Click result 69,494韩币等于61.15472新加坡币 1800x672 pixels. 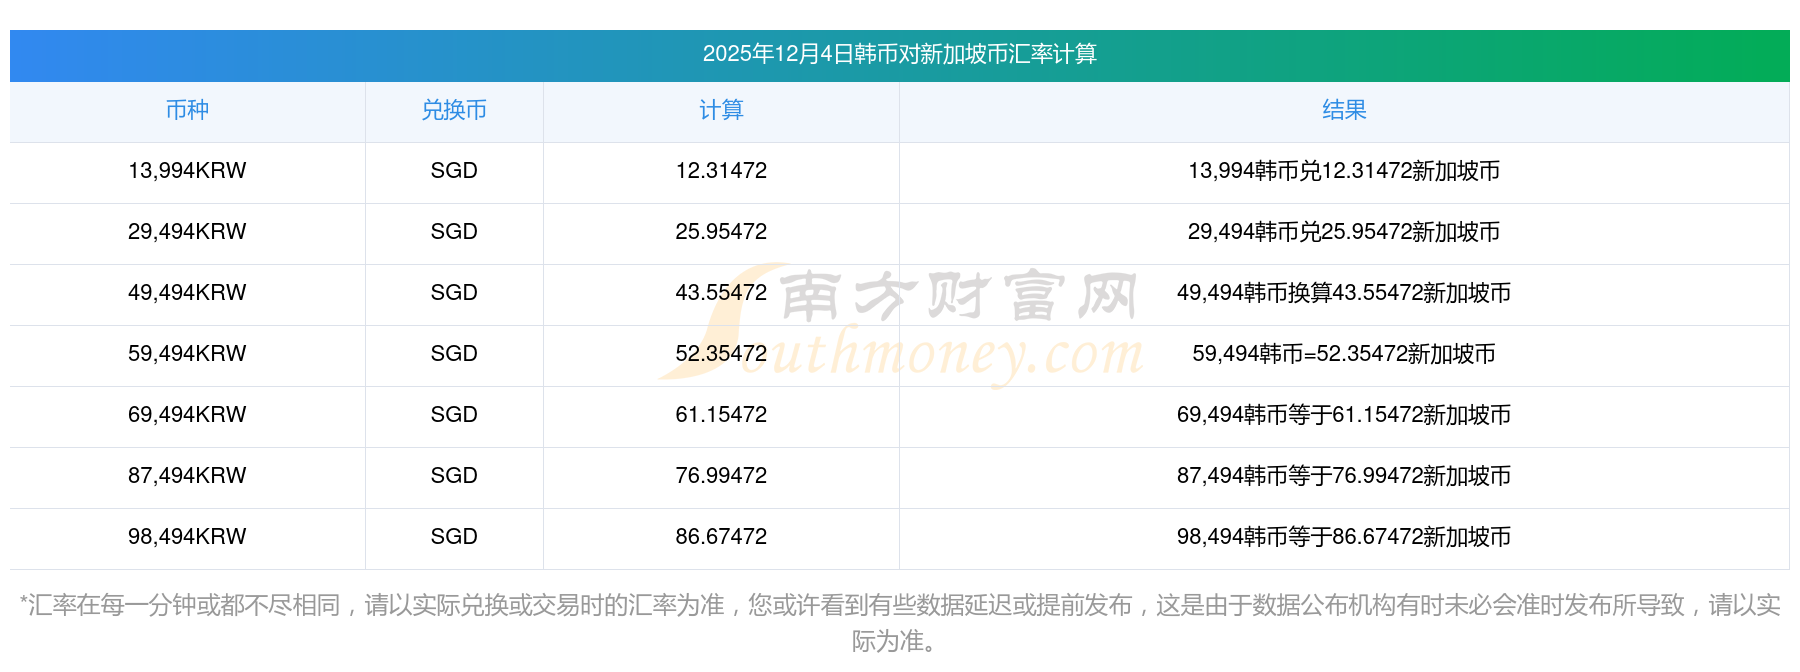pos(1344,415)
